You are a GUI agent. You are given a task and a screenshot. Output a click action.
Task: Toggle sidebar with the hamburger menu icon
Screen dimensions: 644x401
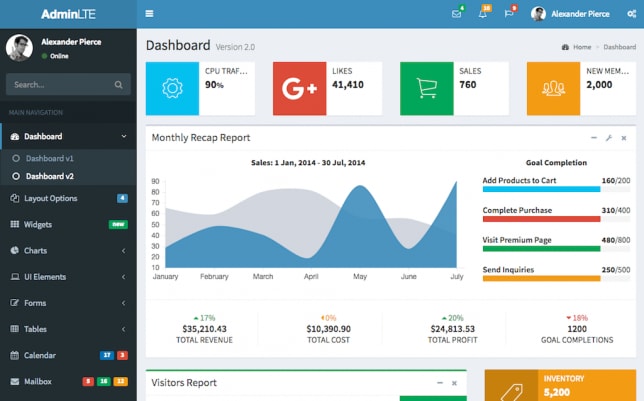pos(150,14)
